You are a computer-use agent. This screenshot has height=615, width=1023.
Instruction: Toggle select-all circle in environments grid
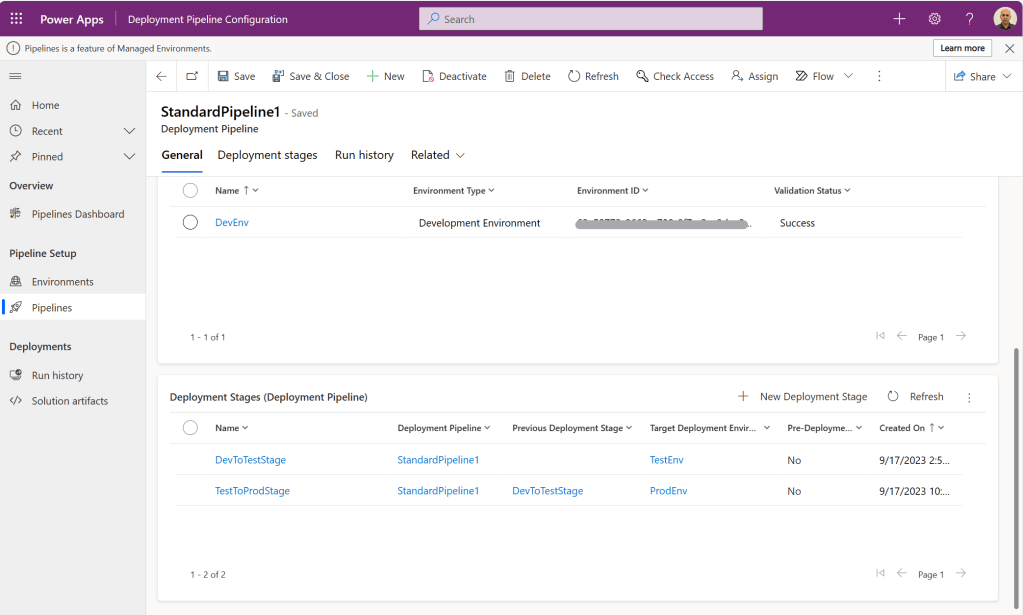click(x=190, y=190)
